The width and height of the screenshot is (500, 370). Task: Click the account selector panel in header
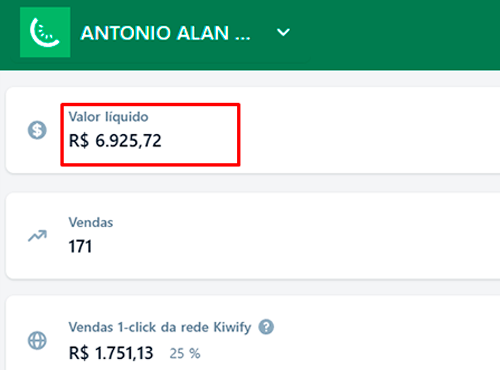(160, 32)
